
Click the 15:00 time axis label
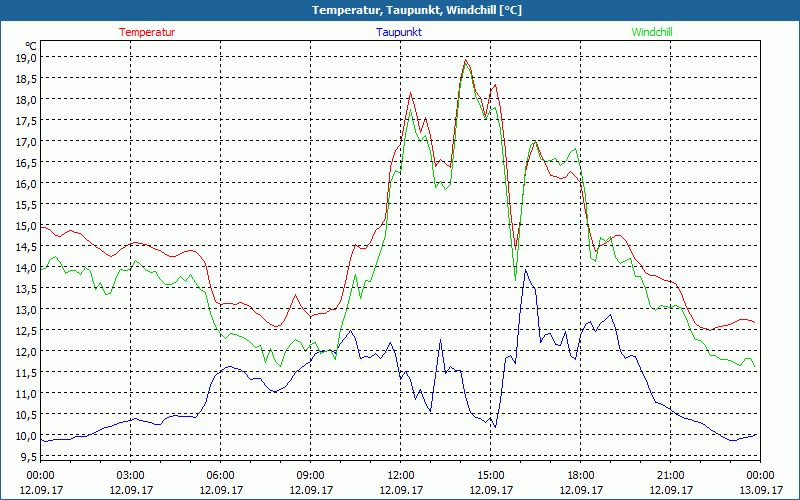[x=491, y=475]
